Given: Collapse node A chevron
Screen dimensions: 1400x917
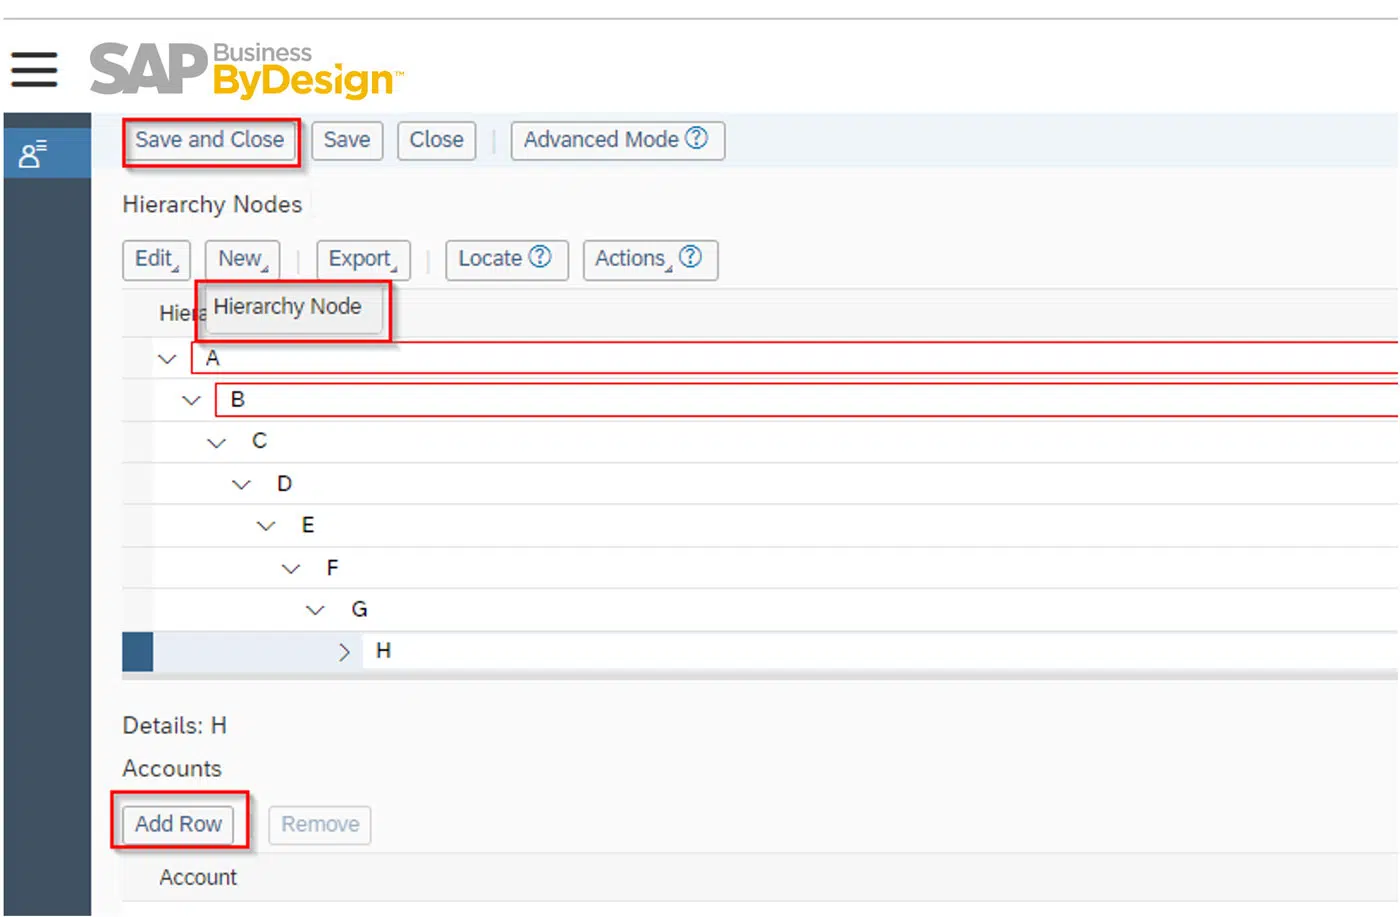Looking at the screenshot, I should pos(167,359).
